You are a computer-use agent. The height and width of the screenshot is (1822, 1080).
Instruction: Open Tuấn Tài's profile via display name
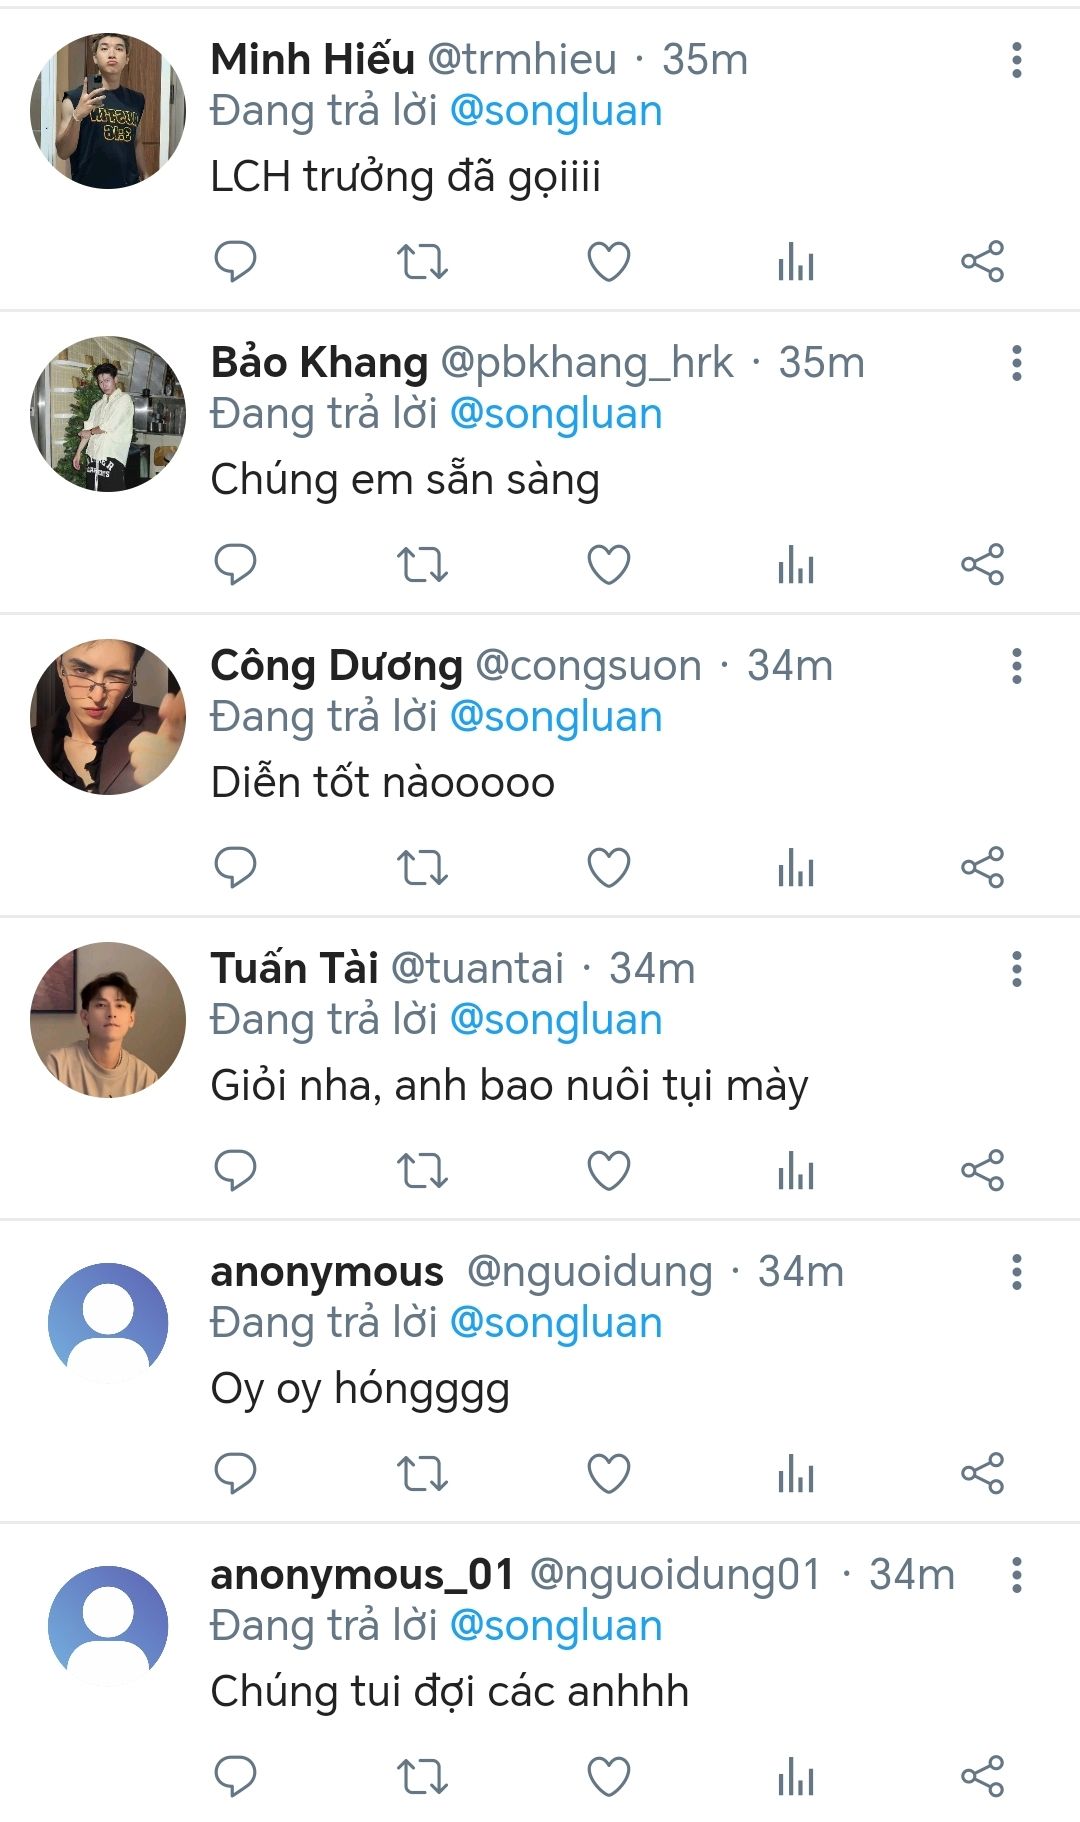click(x=294, y=968)
